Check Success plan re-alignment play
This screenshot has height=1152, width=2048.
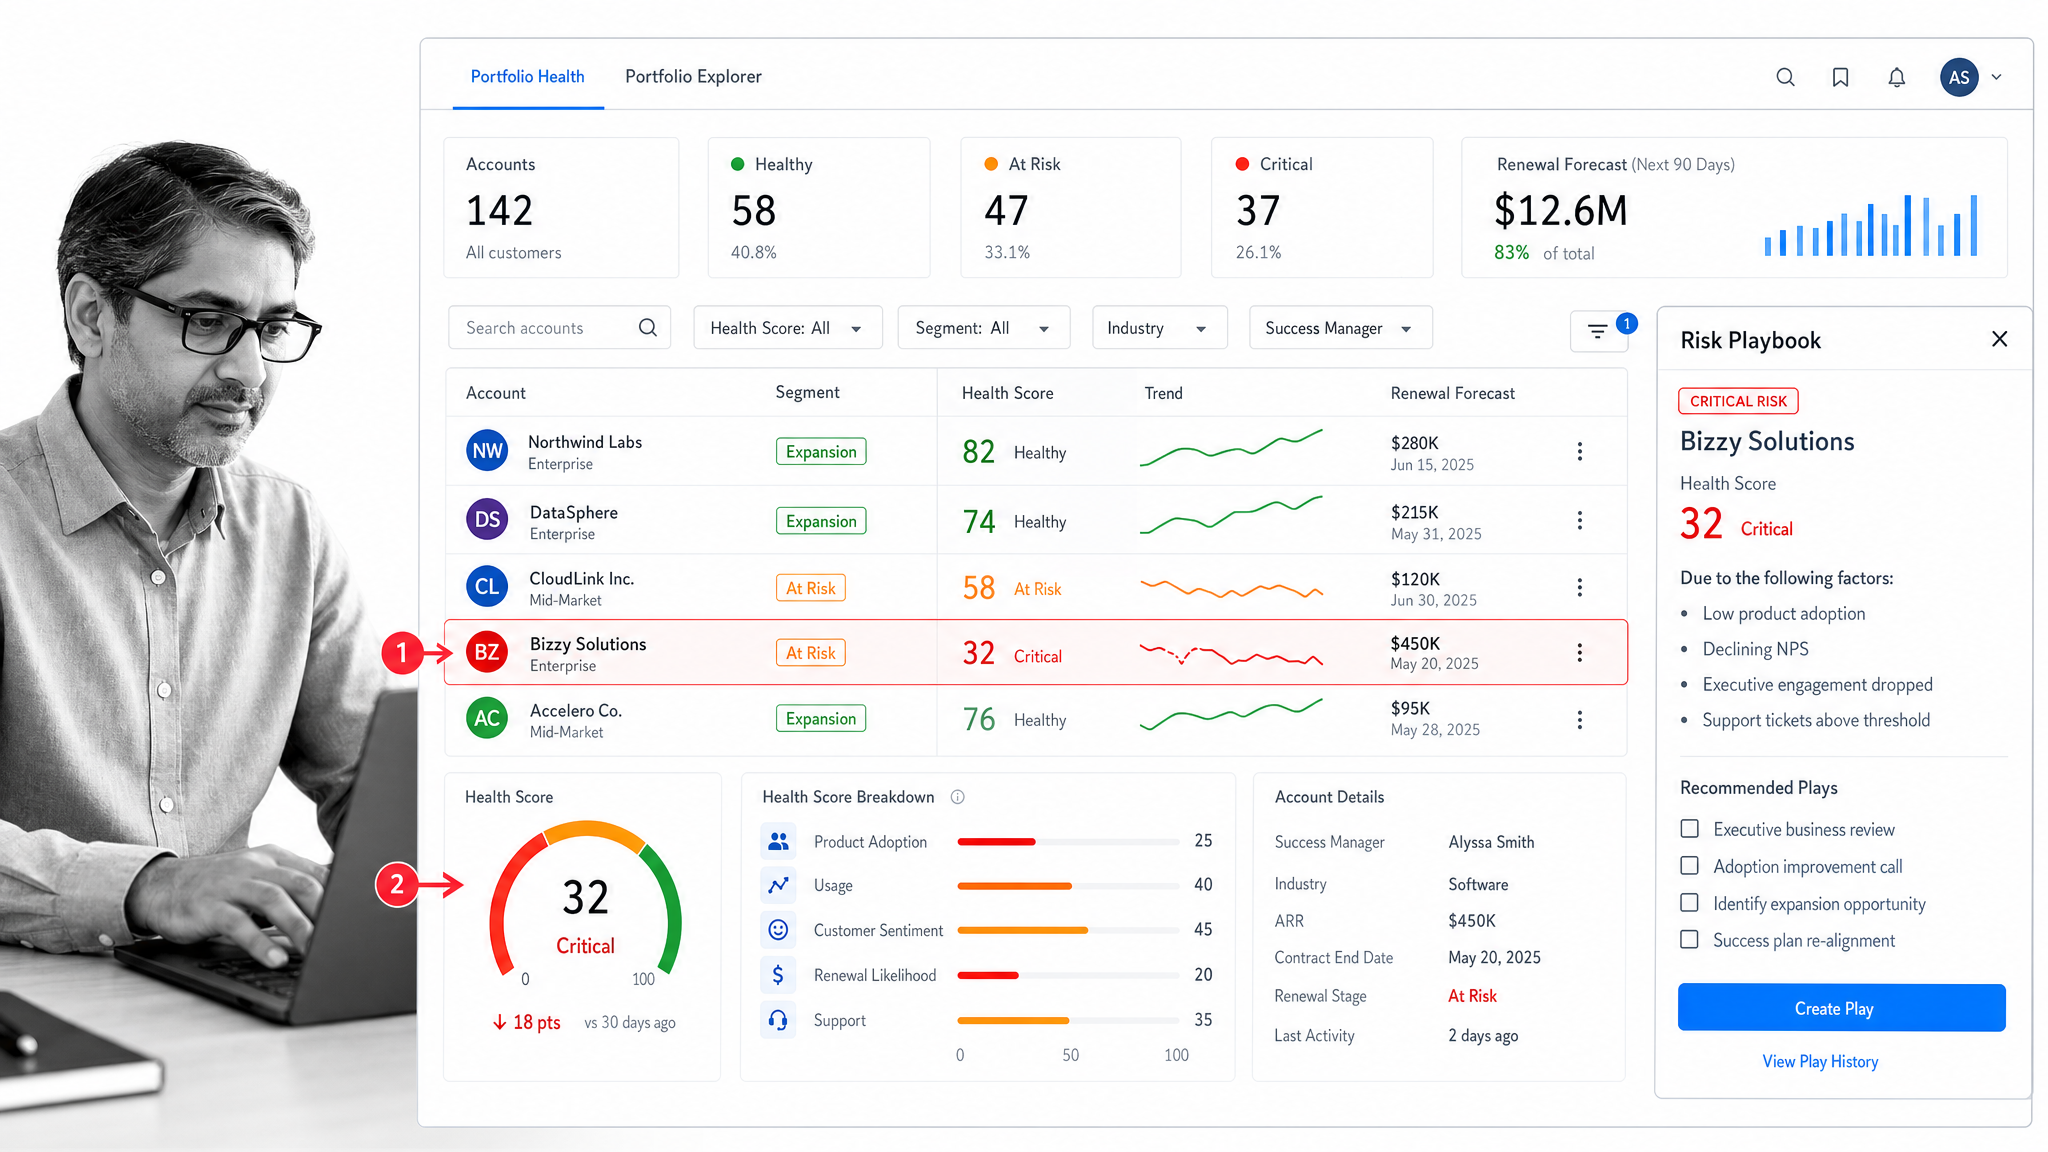click(1689, 940)
